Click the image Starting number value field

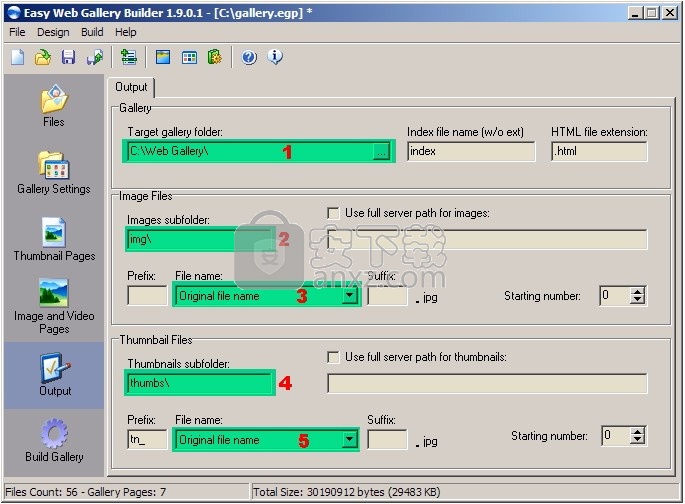pos(616,296)
